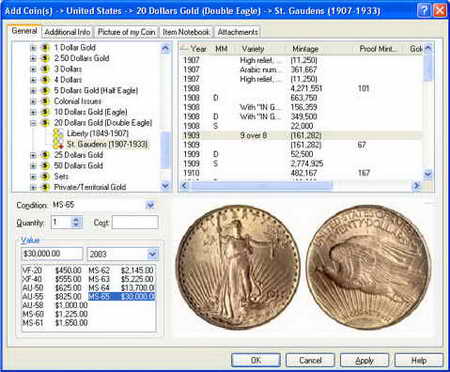
Task: Click the Cost input field
Action: 135,222
